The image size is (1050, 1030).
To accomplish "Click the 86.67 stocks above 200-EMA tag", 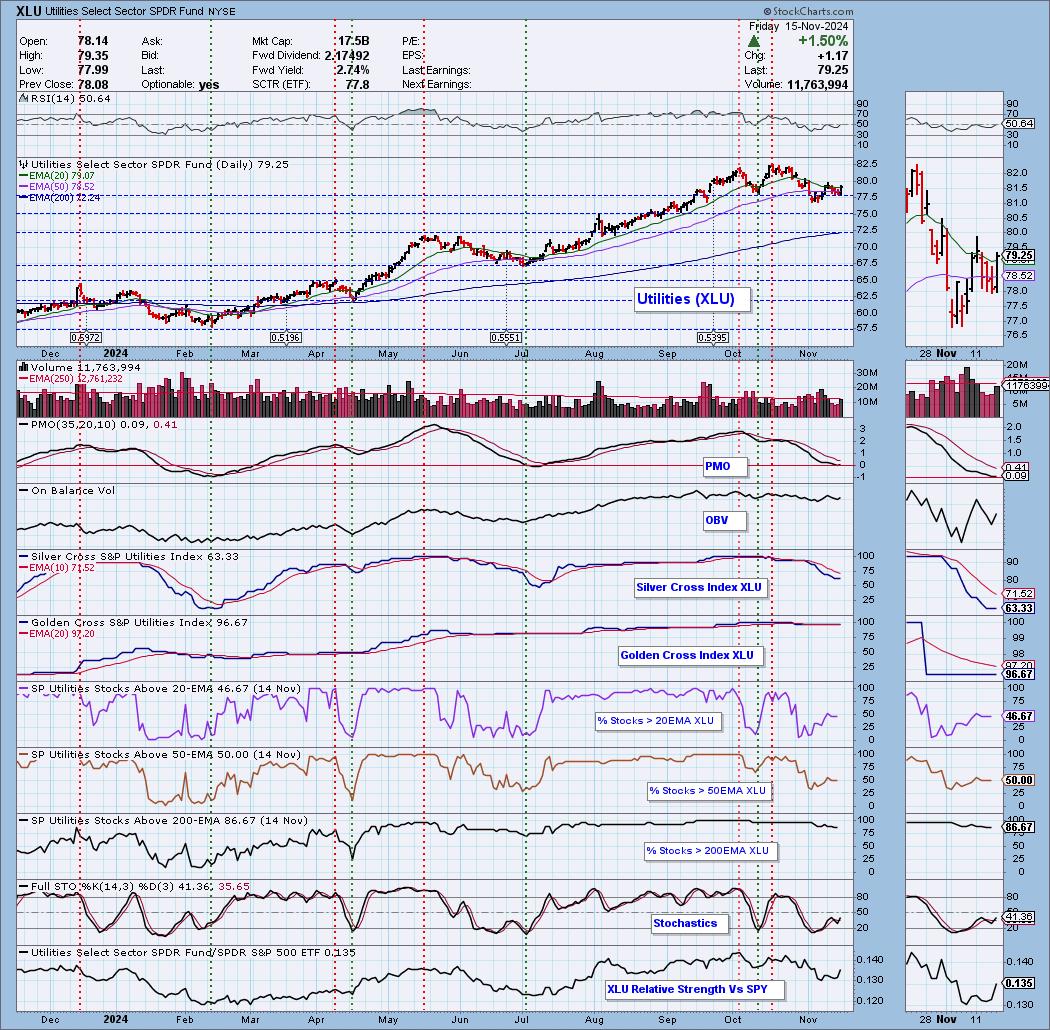I will 1019,827.
